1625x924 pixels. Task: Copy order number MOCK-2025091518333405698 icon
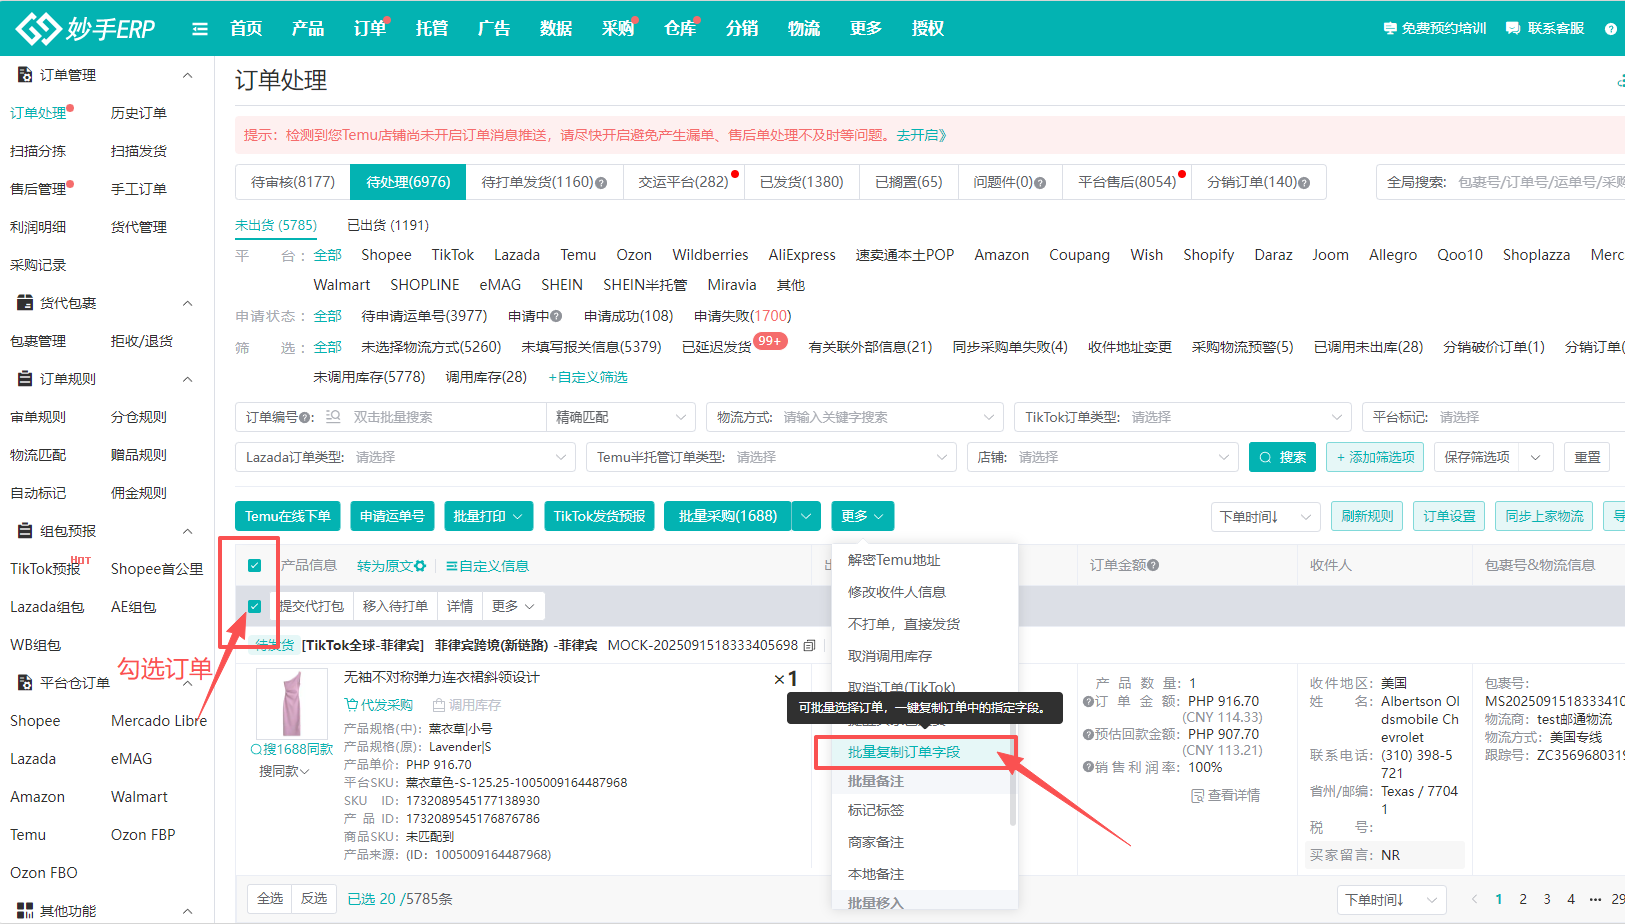(809, 646)
